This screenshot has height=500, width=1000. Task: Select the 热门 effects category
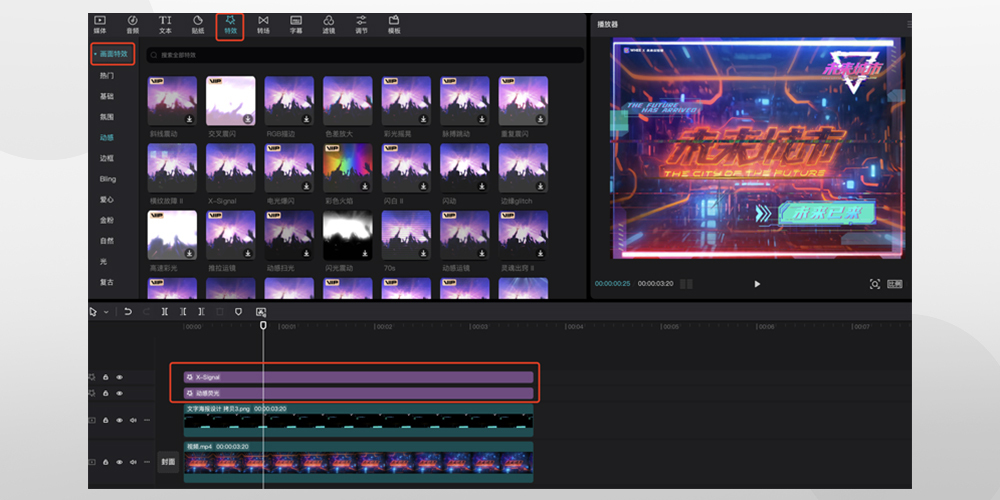coord(107,76)
